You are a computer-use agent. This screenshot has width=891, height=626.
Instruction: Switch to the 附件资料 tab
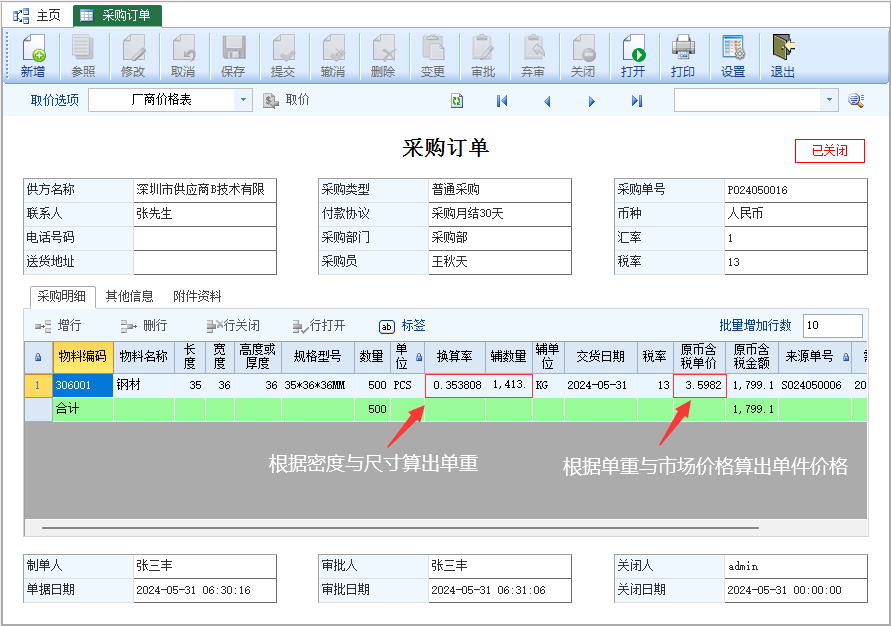pyautogui.click(x=197, y=296)
